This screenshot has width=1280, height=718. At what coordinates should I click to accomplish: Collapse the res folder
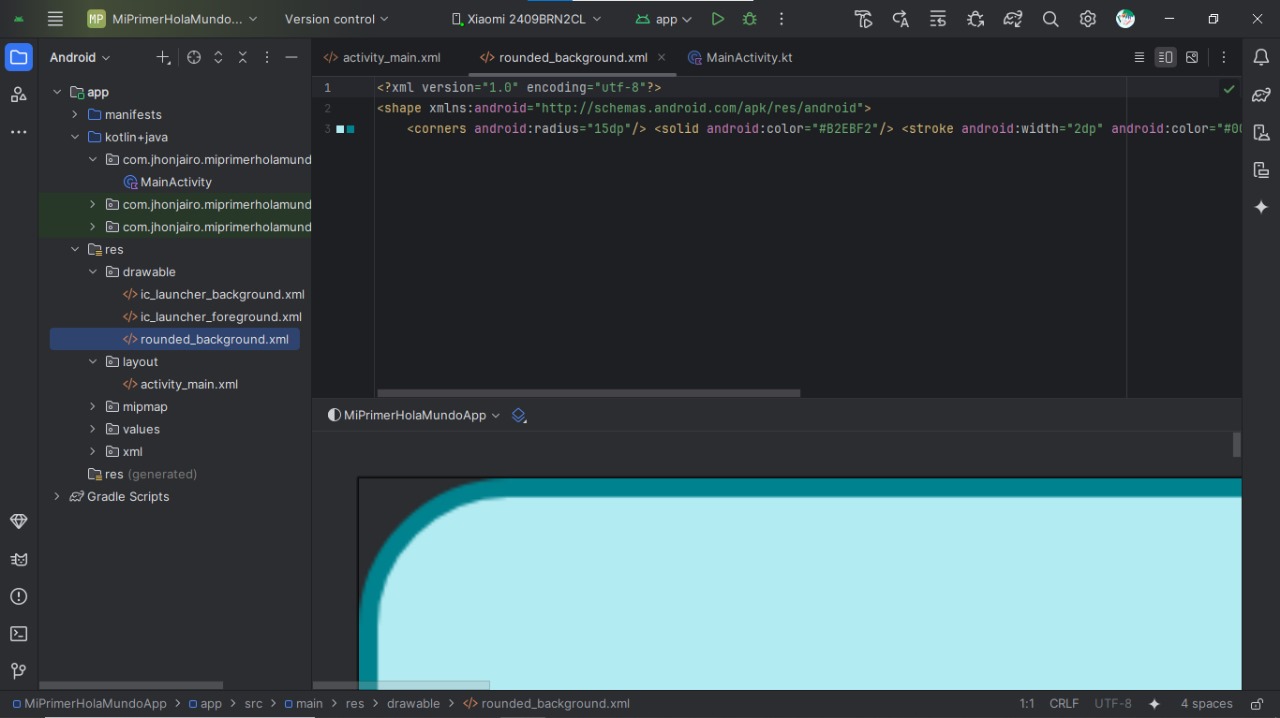(x=75, y=249)
